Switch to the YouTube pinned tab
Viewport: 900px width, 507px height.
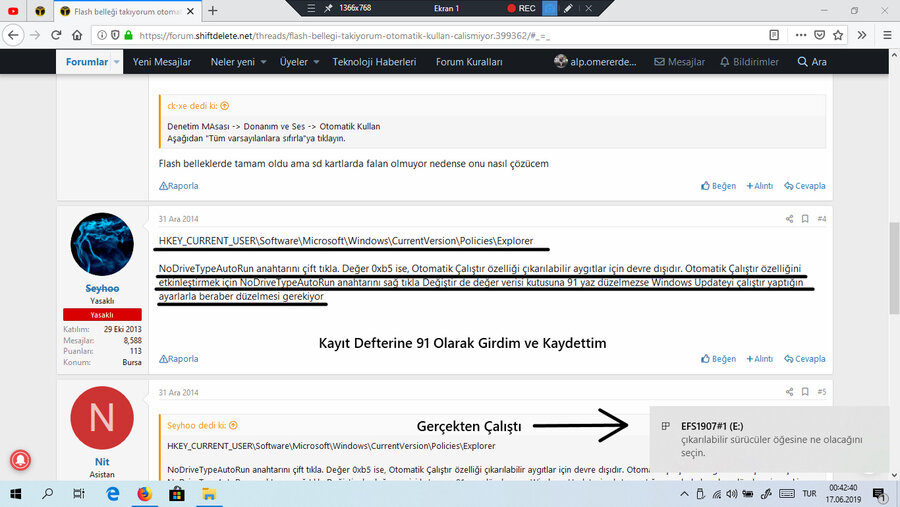click(13, 11)
